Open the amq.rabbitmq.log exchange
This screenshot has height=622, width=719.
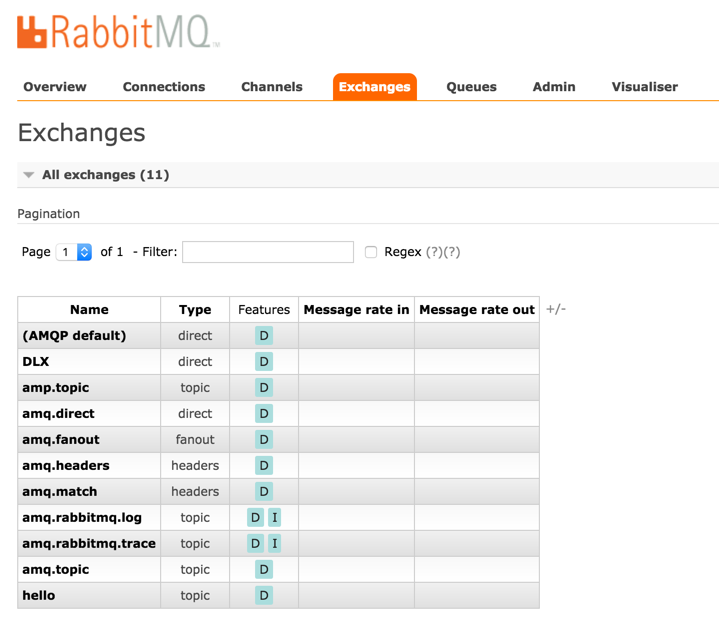pos(82,517)
